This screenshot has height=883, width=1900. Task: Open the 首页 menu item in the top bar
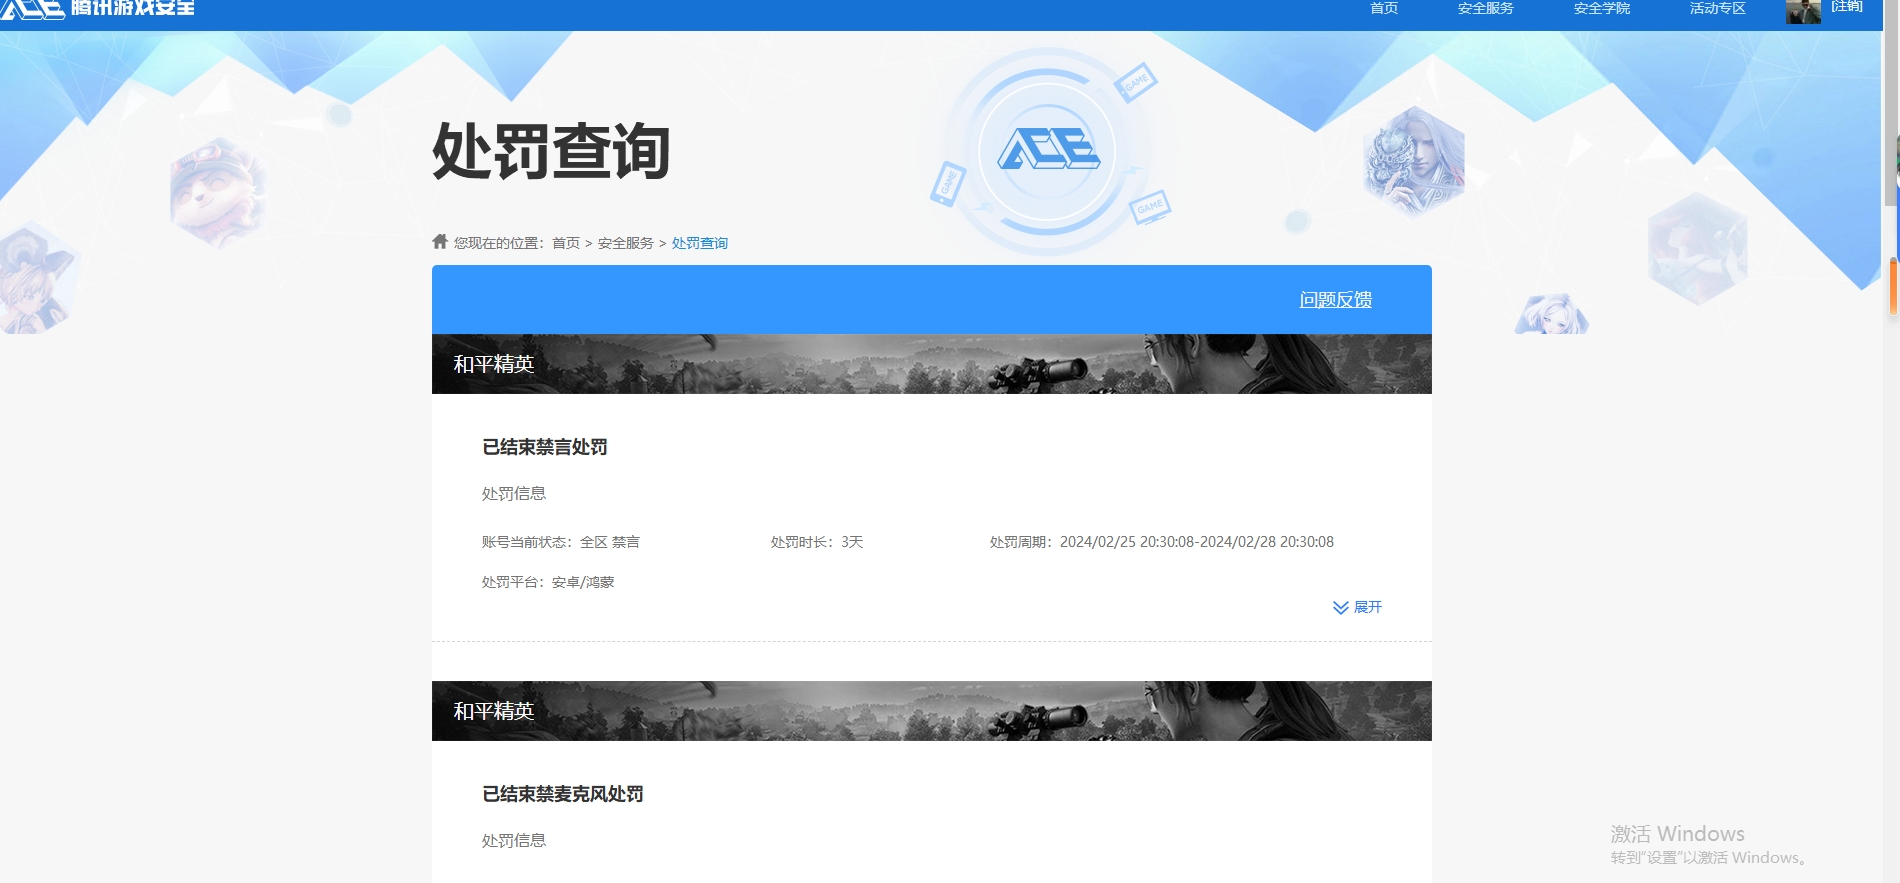(x=1384, y=8)
